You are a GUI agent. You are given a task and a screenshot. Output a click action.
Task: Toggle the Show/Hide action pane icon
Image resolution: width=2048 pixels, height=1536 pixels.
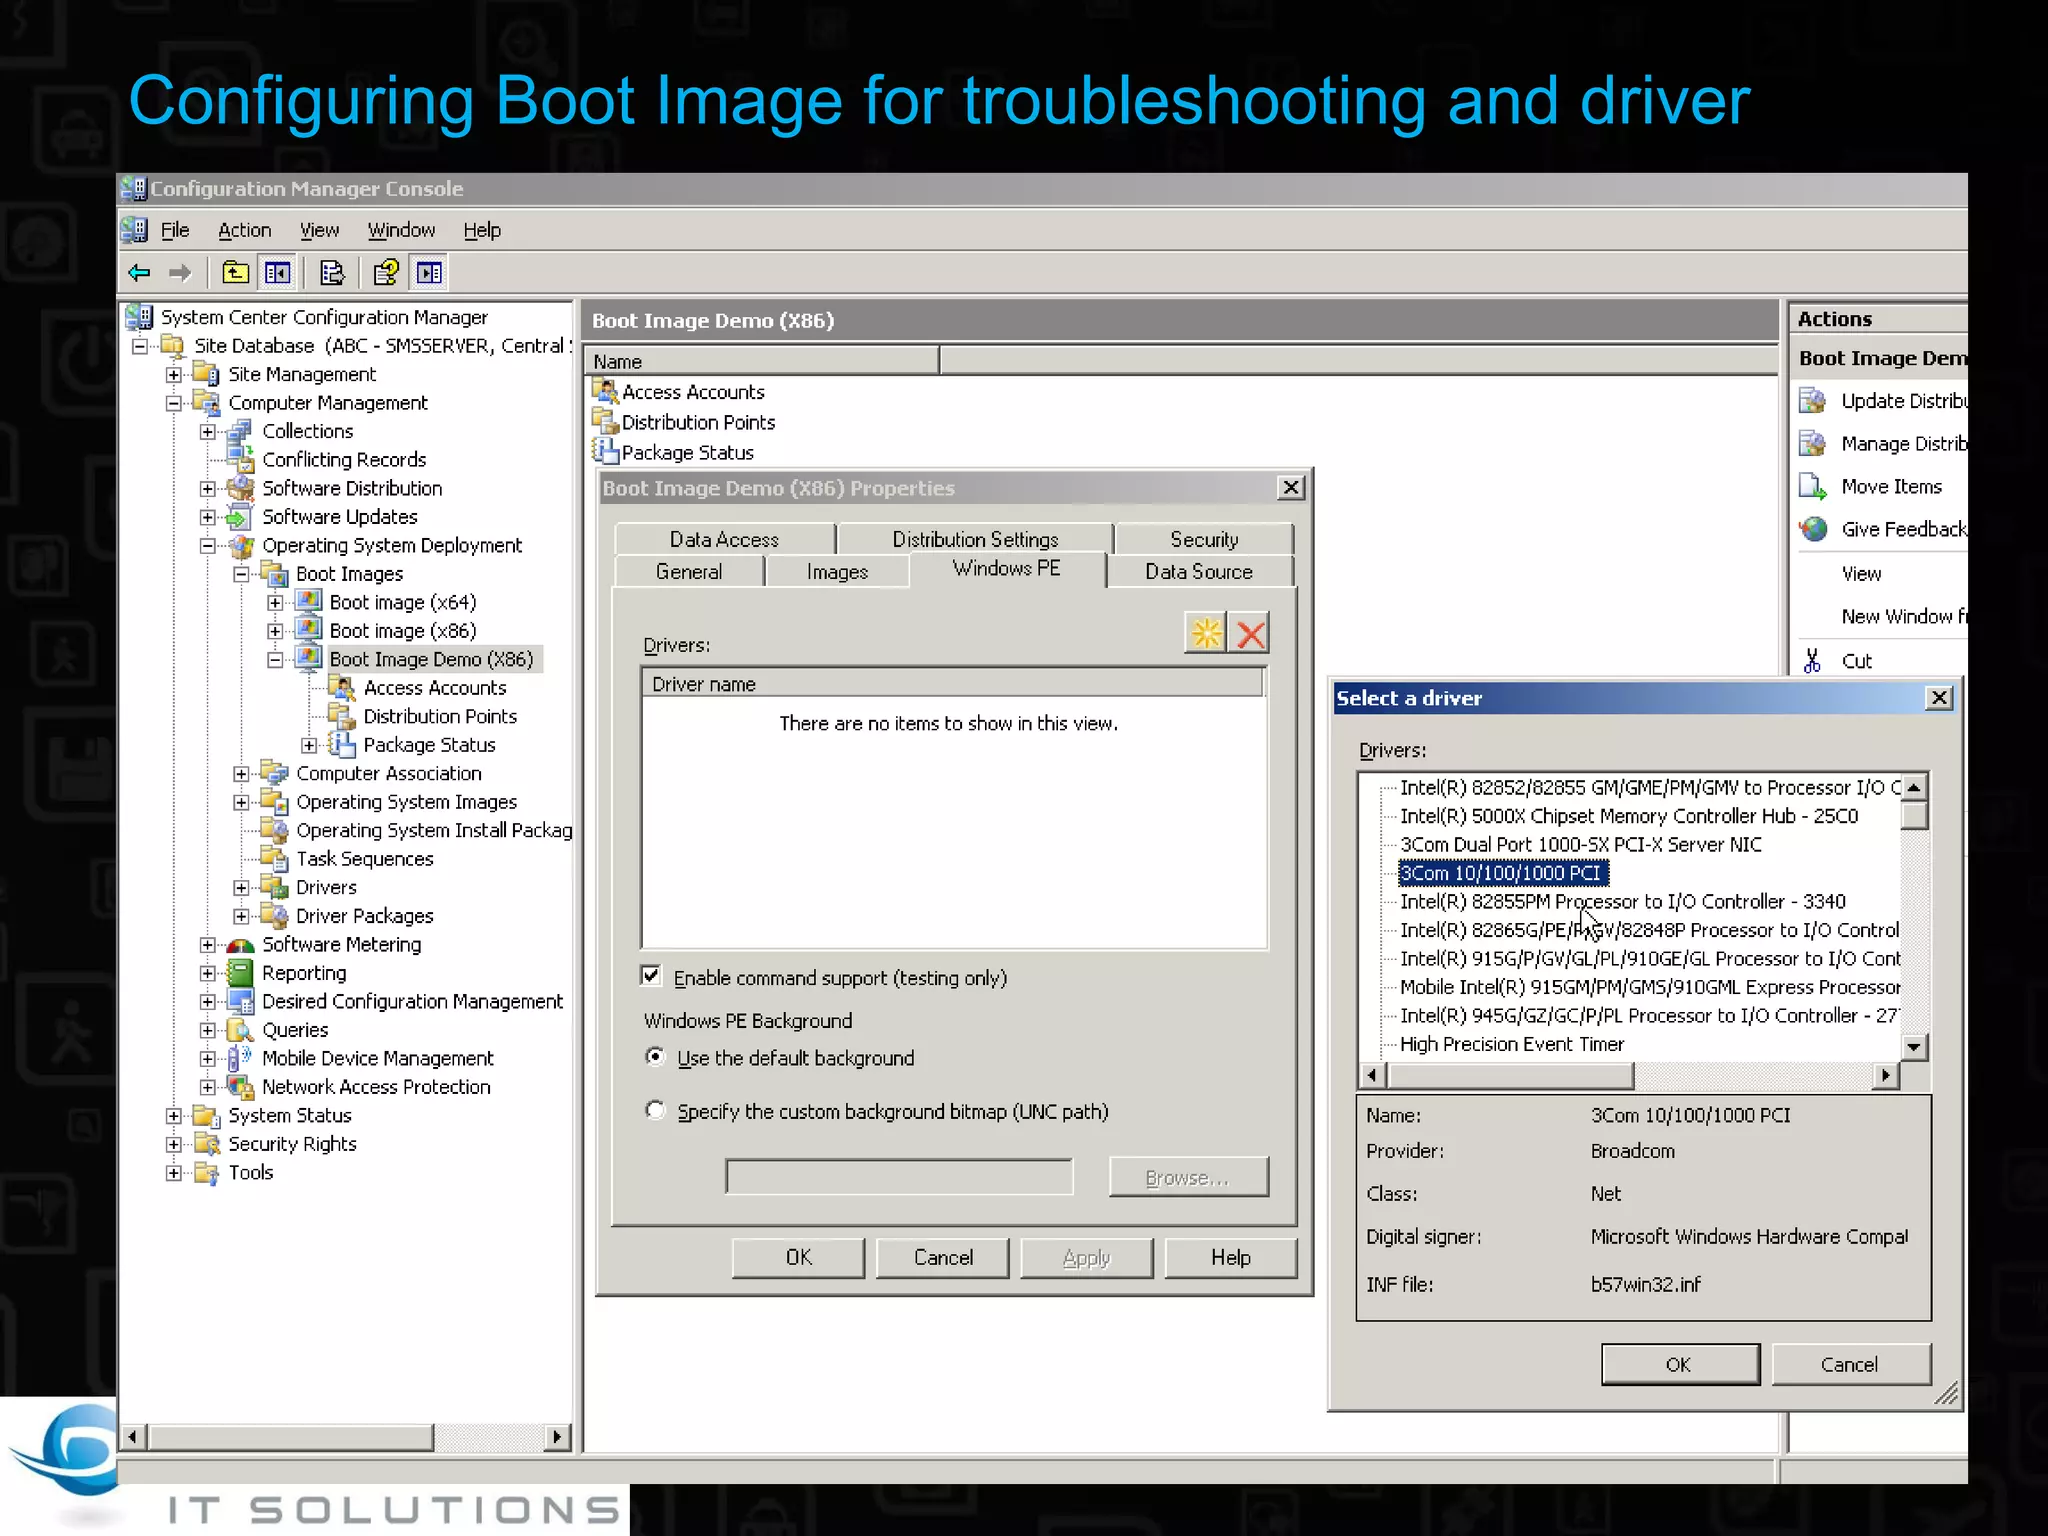[x=429, y=272]
